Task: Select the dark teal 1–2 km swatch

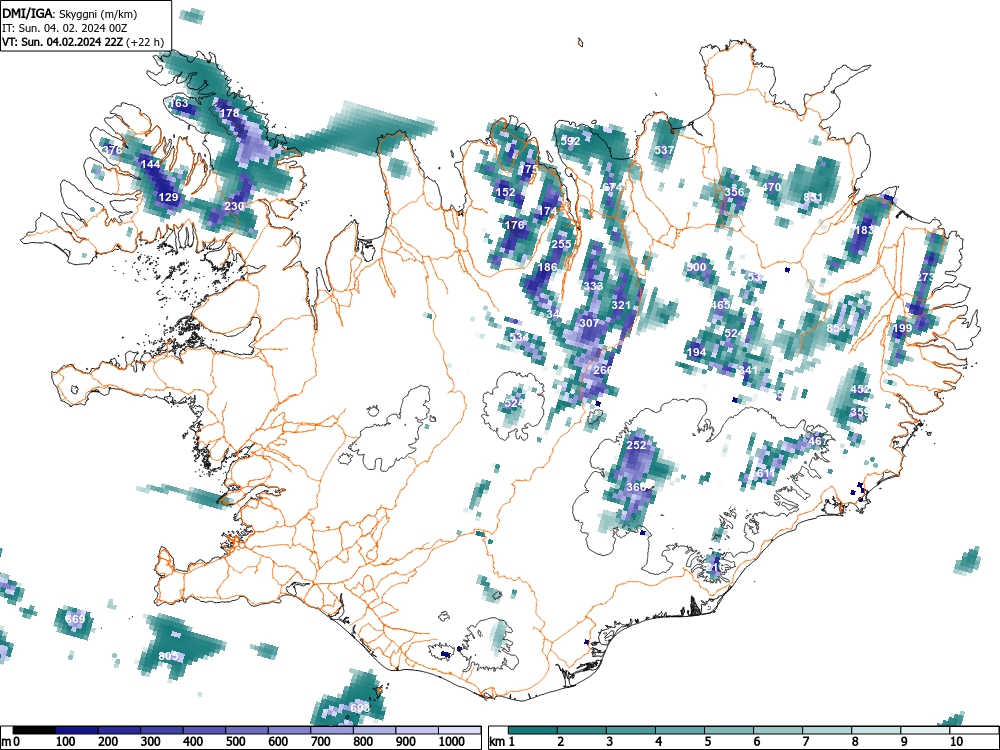Action: (533, 730)
